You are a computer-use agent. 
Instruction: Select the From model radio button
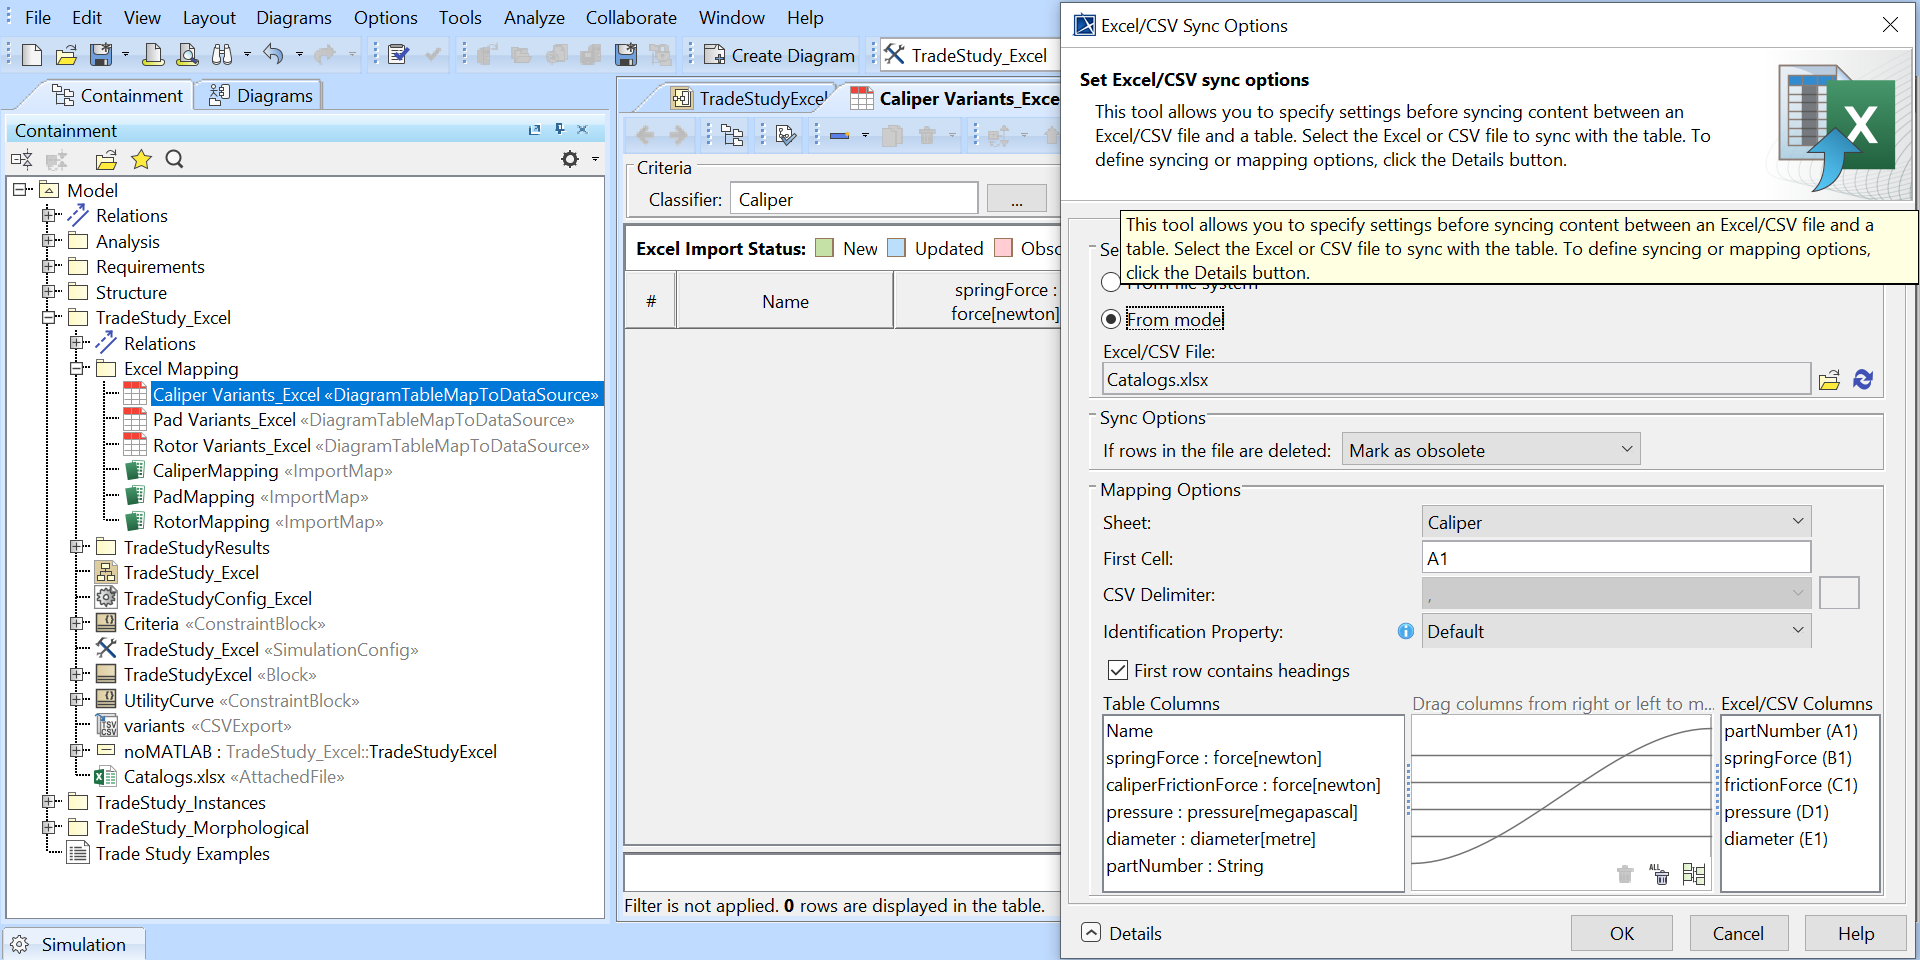pyautogui.click(x=1111, y=319)
